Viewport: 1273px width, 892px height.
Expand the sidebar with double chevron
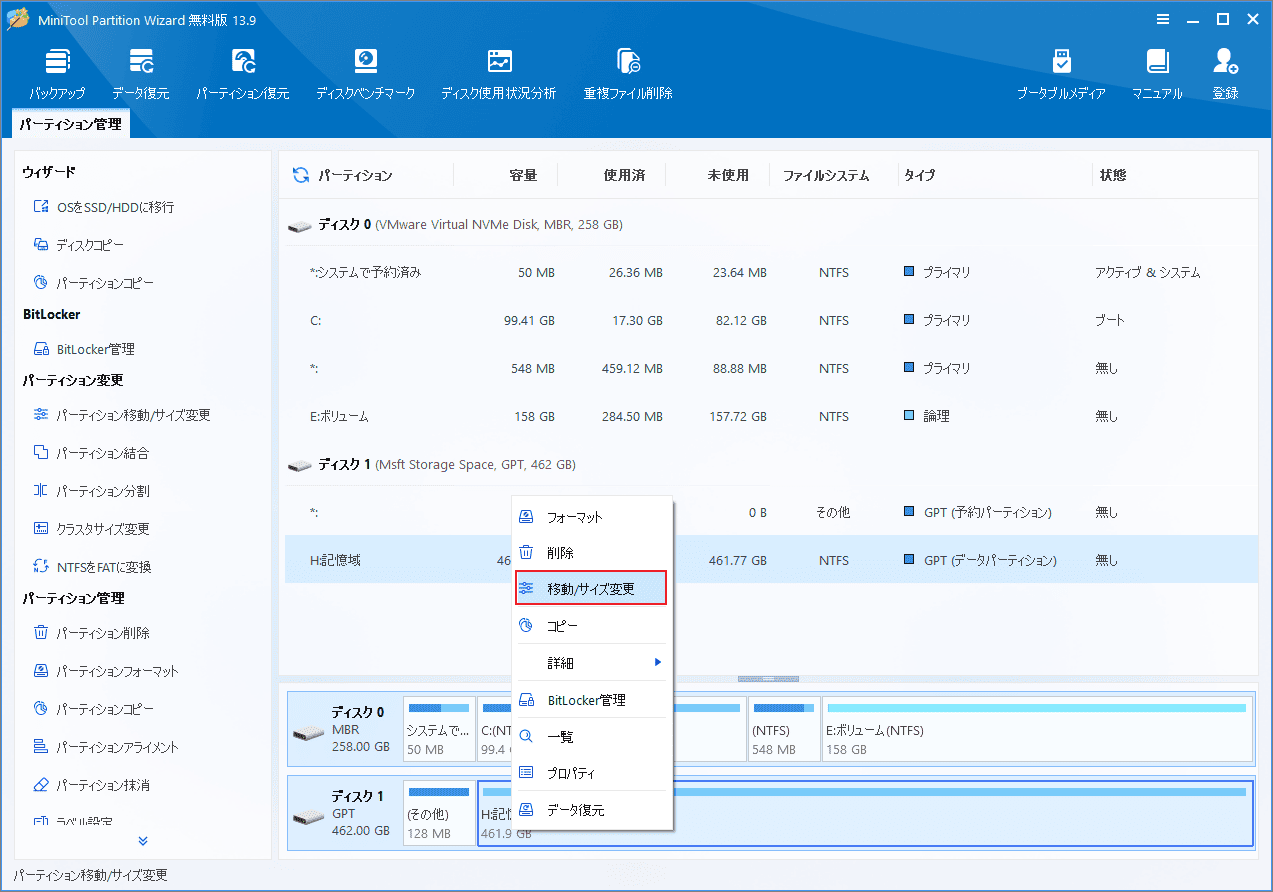[143, 841]
